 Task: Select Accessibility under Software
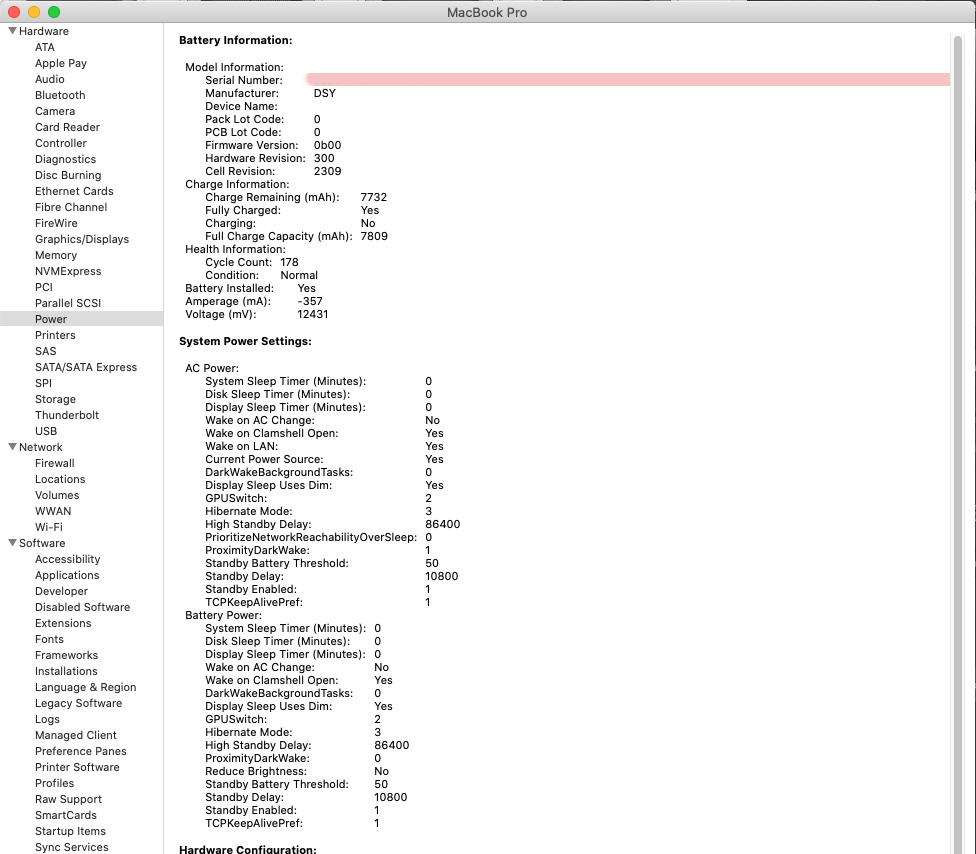click(68, 559)
